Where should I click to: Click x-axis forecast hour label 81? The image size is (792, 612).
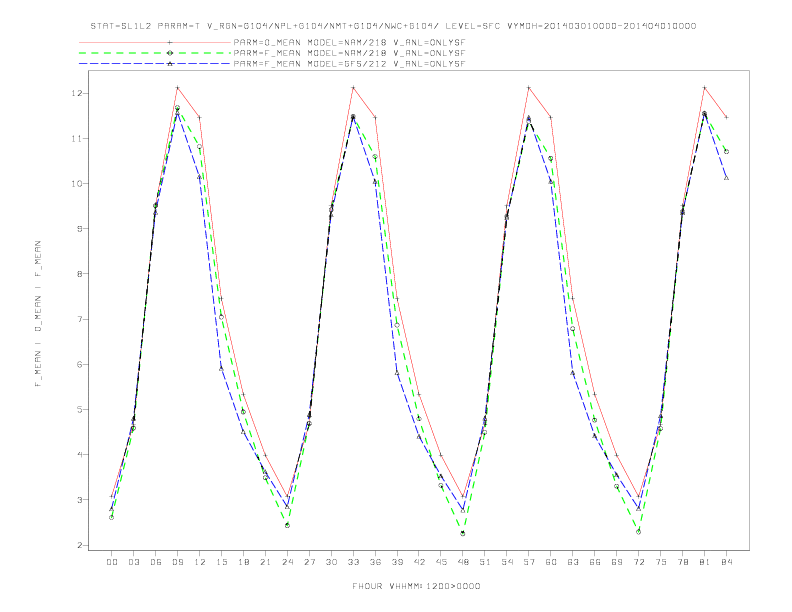(705, 562)
